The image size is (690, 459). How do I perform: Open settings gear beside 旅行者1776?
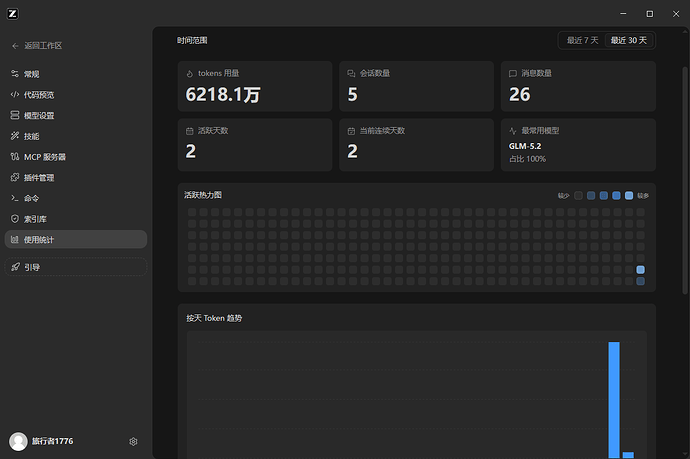(133, 441)
